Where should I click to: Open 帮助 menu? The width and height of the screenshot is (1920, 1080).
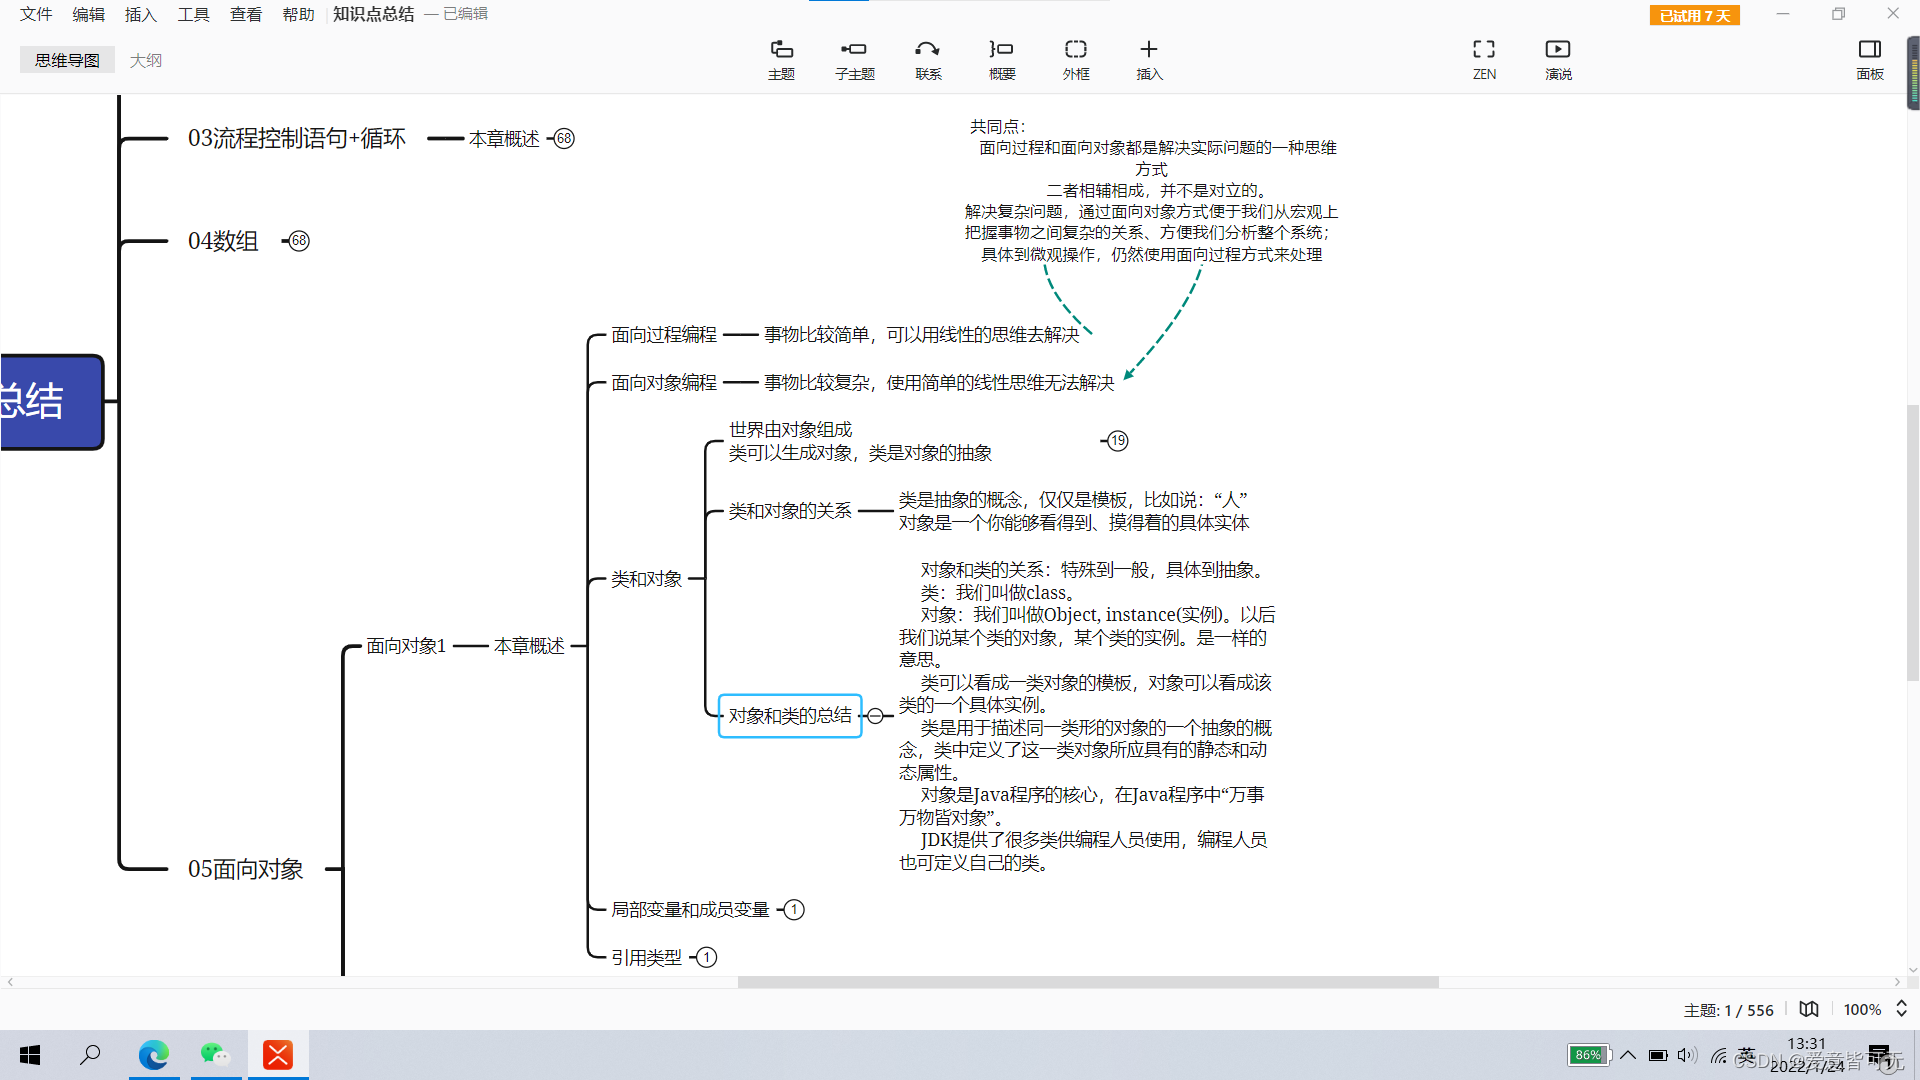pos(298,14)
